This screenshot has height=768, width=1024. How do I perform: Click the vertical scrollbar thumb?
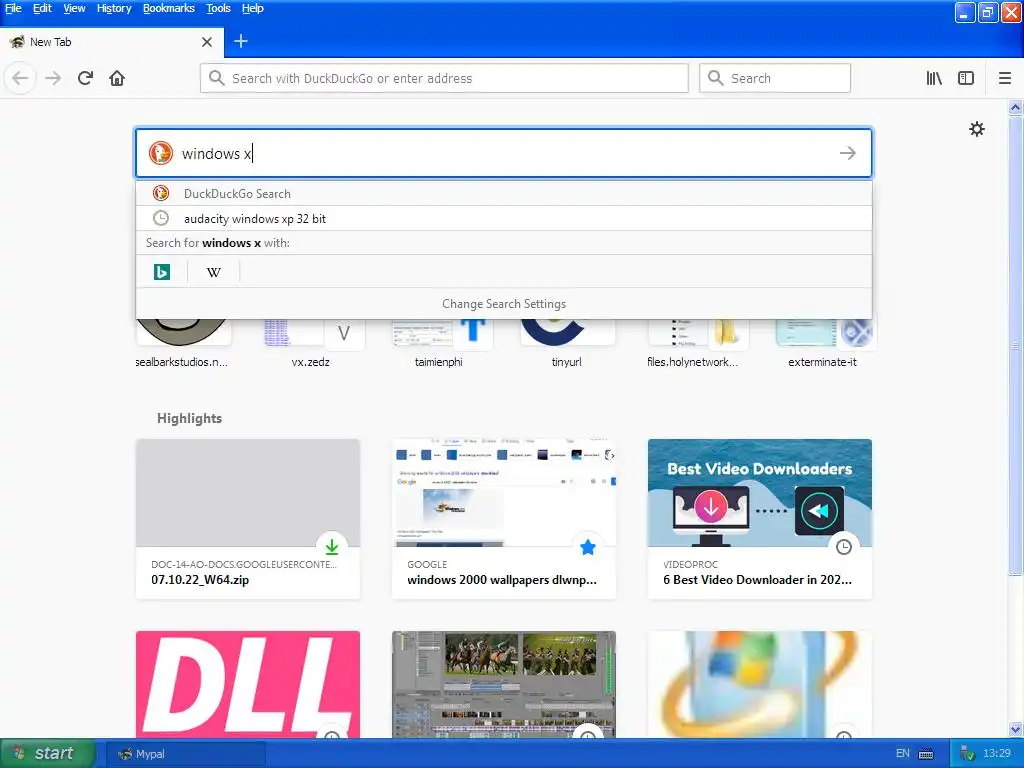(1015, 345)
